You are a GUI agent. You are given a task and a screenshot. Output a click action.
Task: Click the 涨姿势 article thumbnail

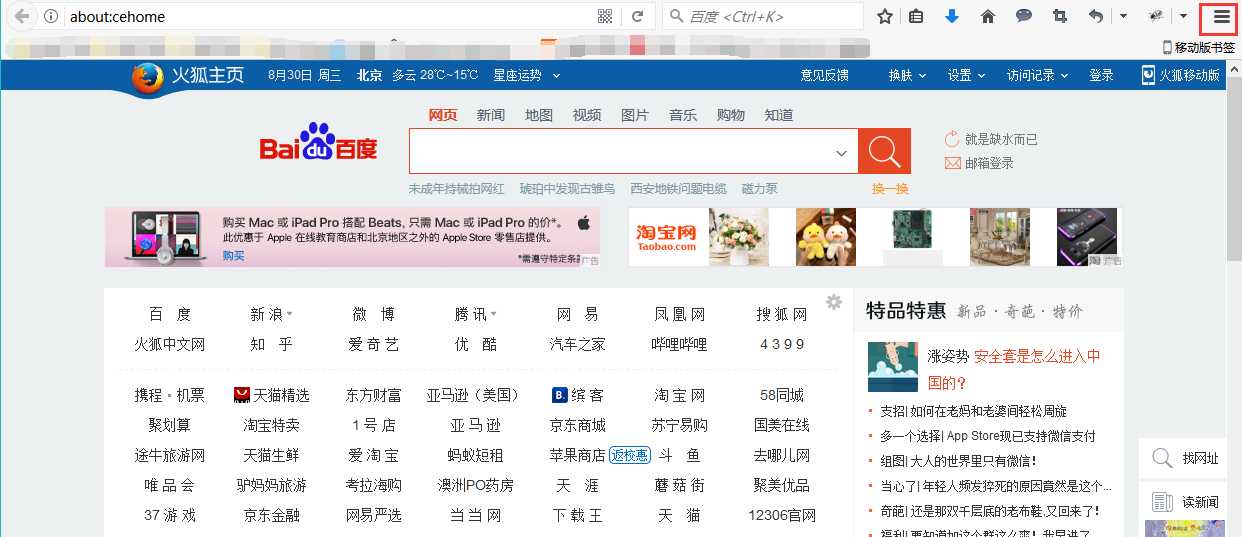click(893, 367)
